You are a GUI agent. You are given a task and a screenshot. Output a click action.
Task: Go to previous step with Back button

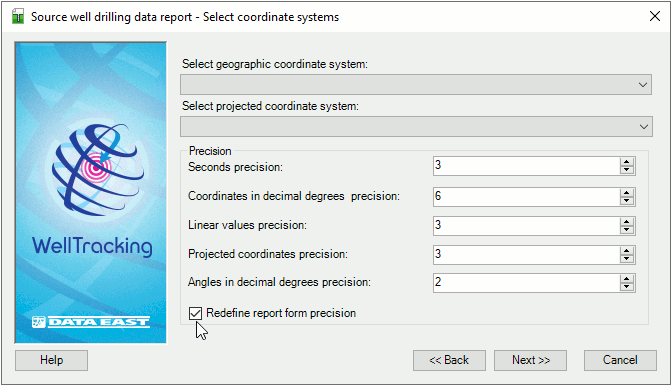(449, 360)
